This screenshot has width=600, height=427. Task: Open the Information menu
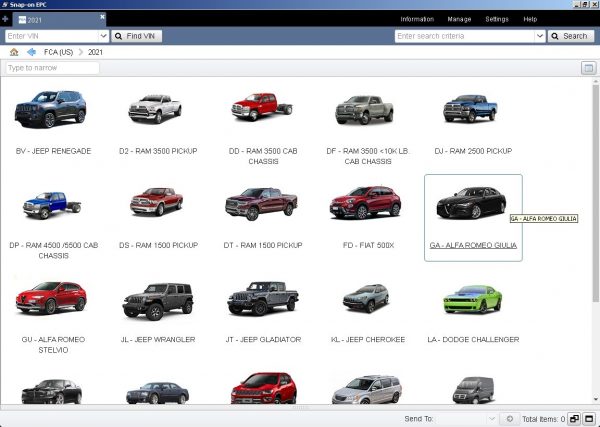(x=417, y=19)
